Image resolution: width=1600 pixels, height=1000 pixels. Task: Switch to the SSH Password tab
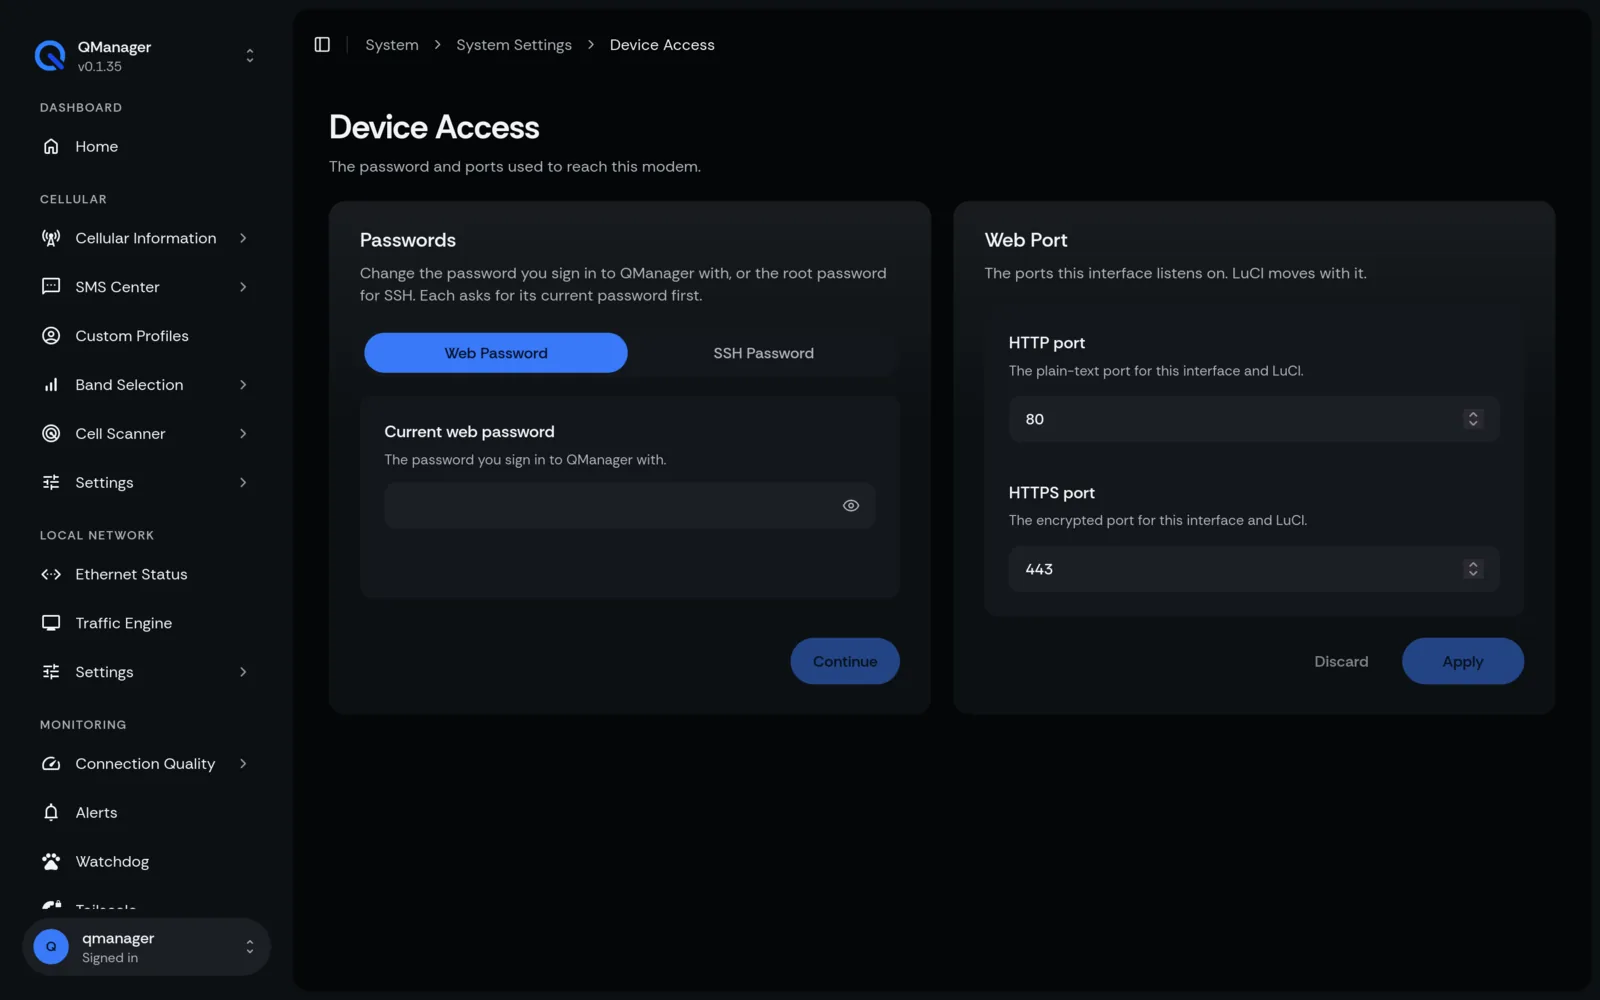(x=764, y=353)
